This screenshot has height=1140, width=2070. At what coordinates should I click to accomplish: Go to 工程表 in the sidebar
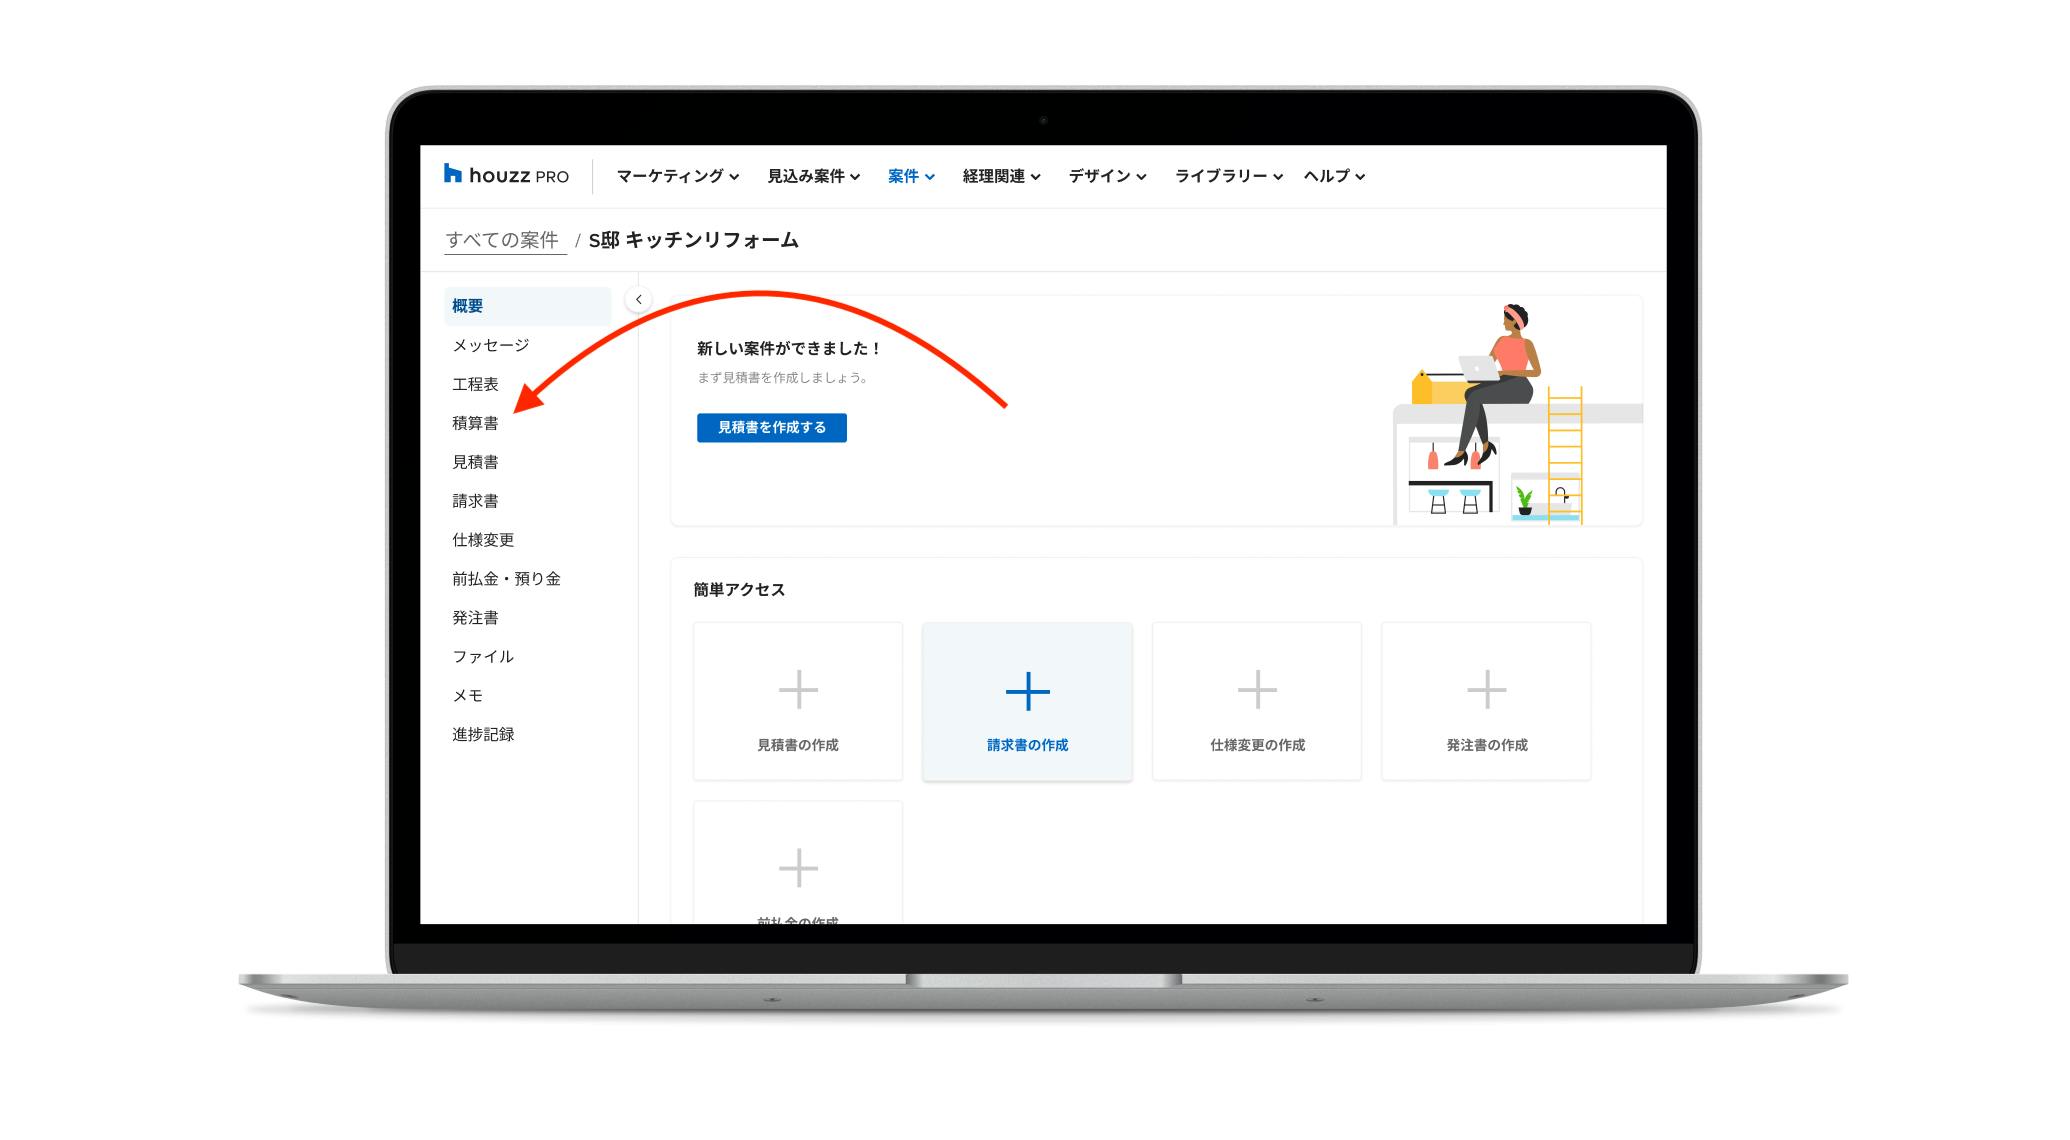pyautogui.click(x=475, y=384)
